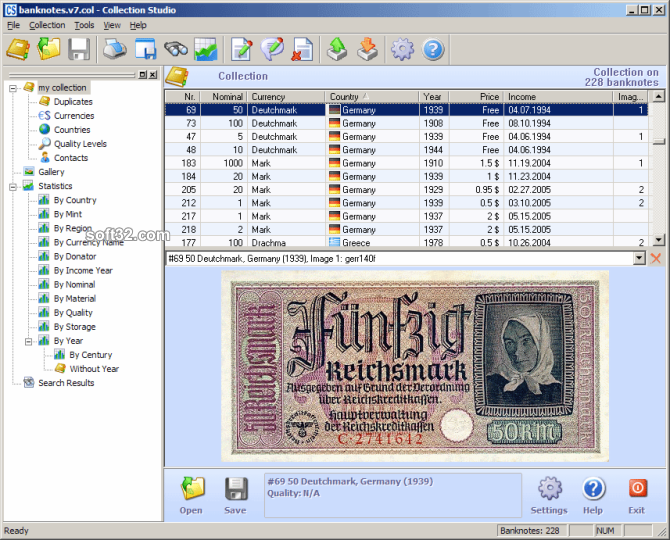The image size is (670, 540).
Task: Maximize the tree panel with its square button
Action: (x=143, y=75)
